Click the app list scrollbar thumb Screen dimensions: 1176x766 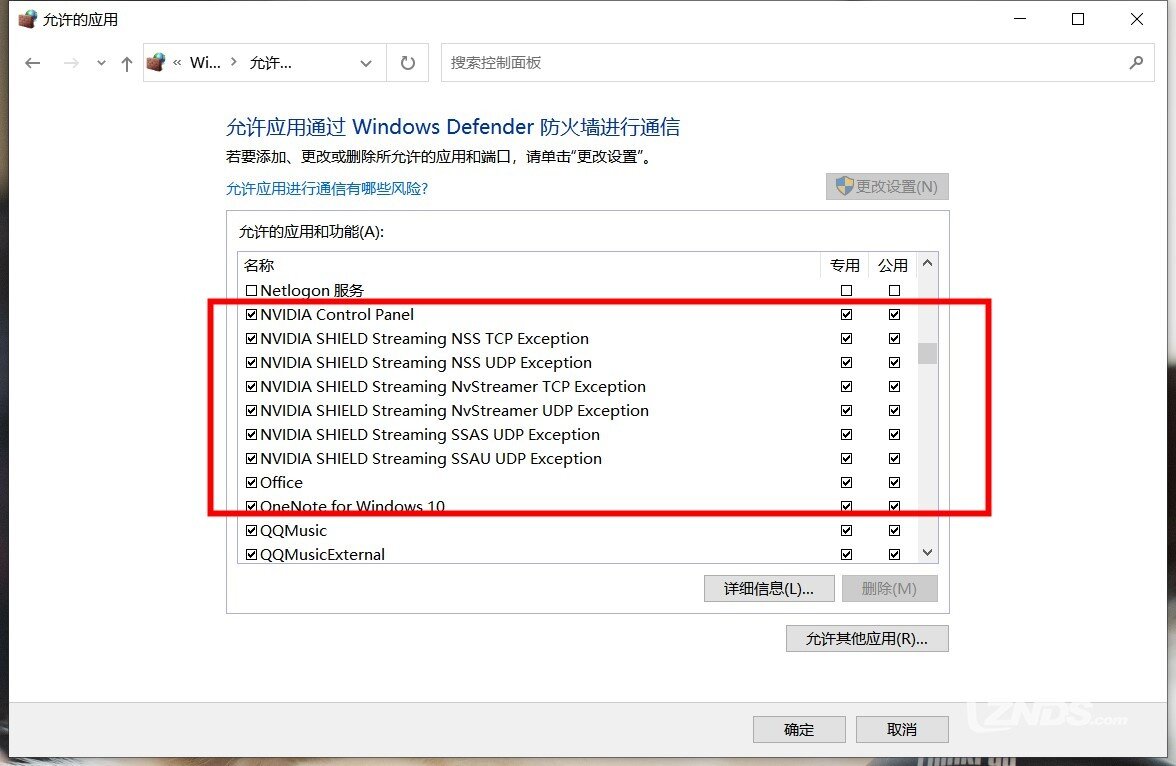click(928, 353)
